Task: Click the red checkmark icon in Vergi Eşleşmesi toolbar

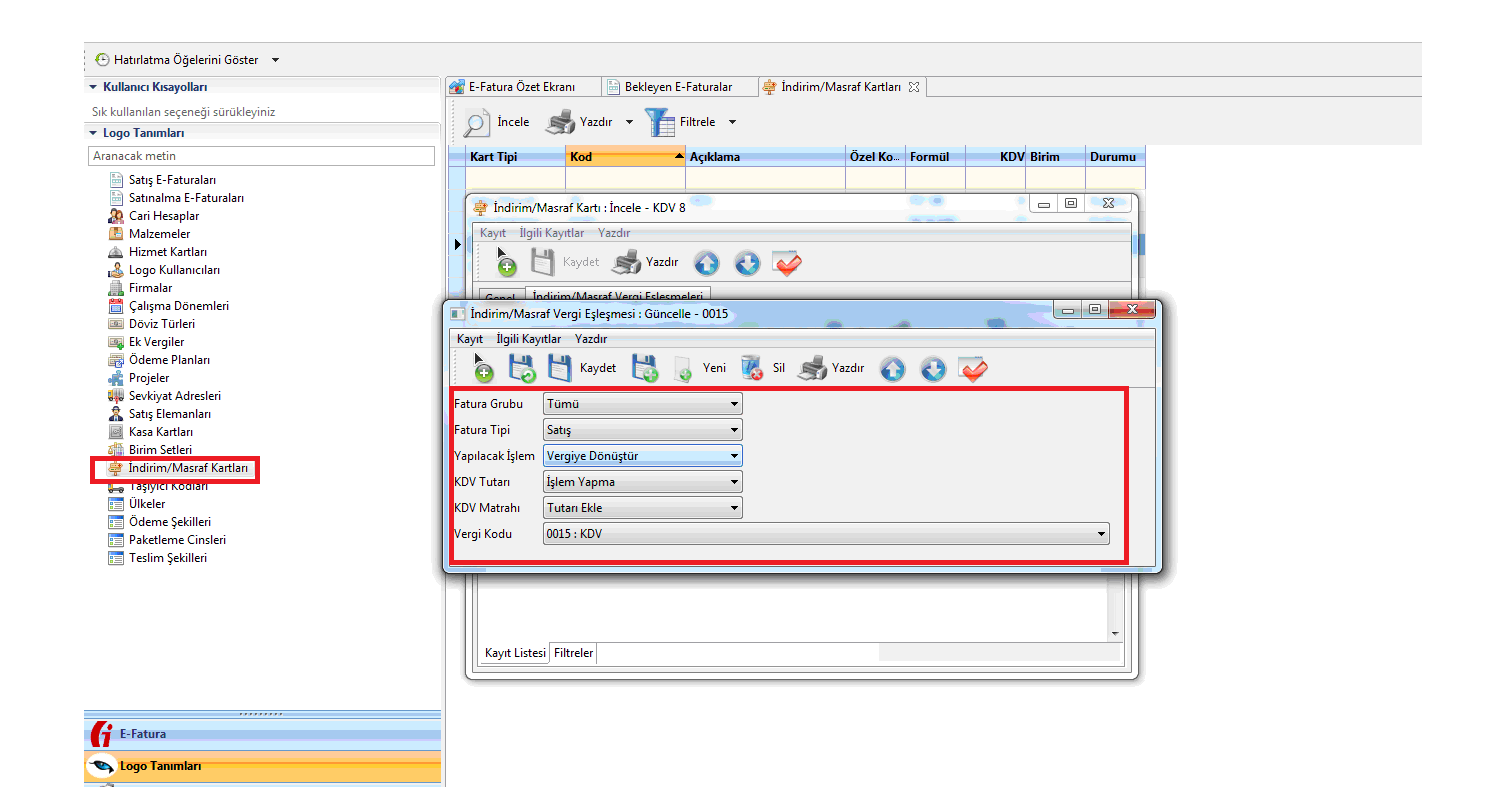Action: coord(972,368)
